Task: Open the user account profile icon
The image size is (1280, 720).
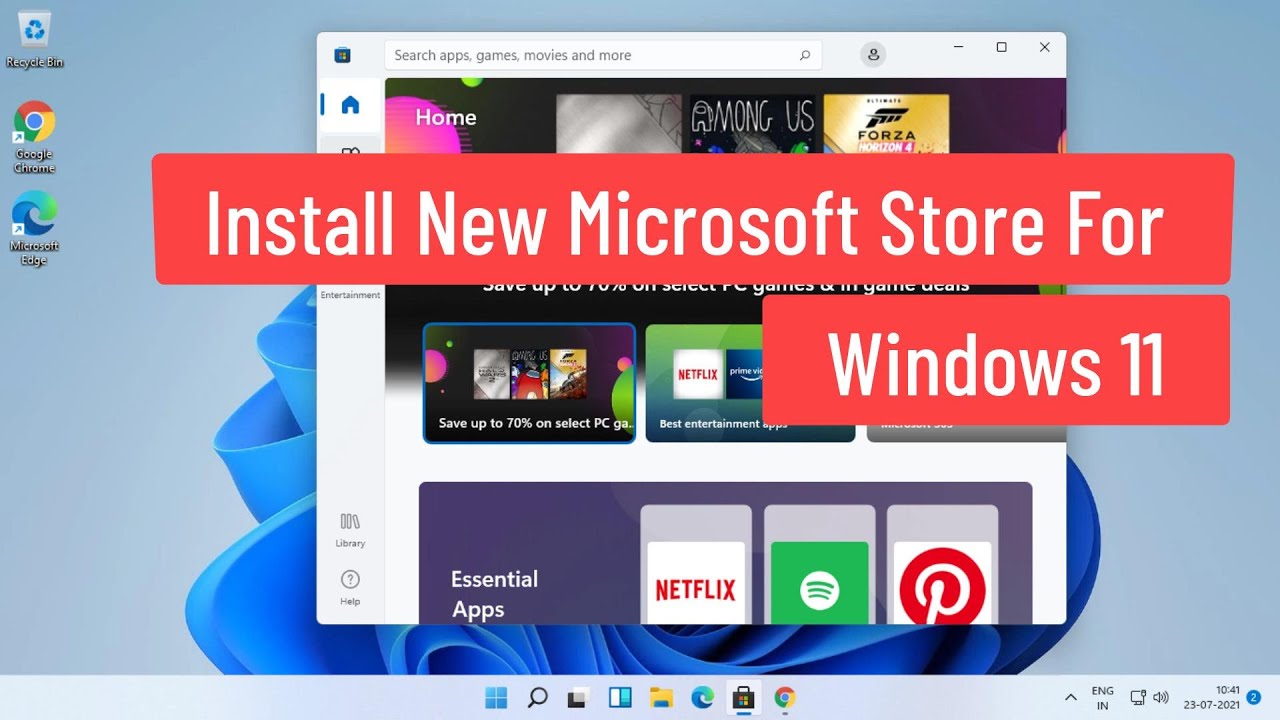Action: 873,55
